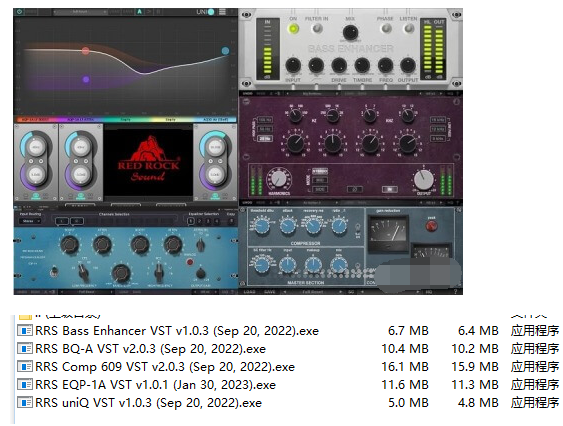
Task: Click the BQ-A white OUTPUT knob
Action: 424,180
